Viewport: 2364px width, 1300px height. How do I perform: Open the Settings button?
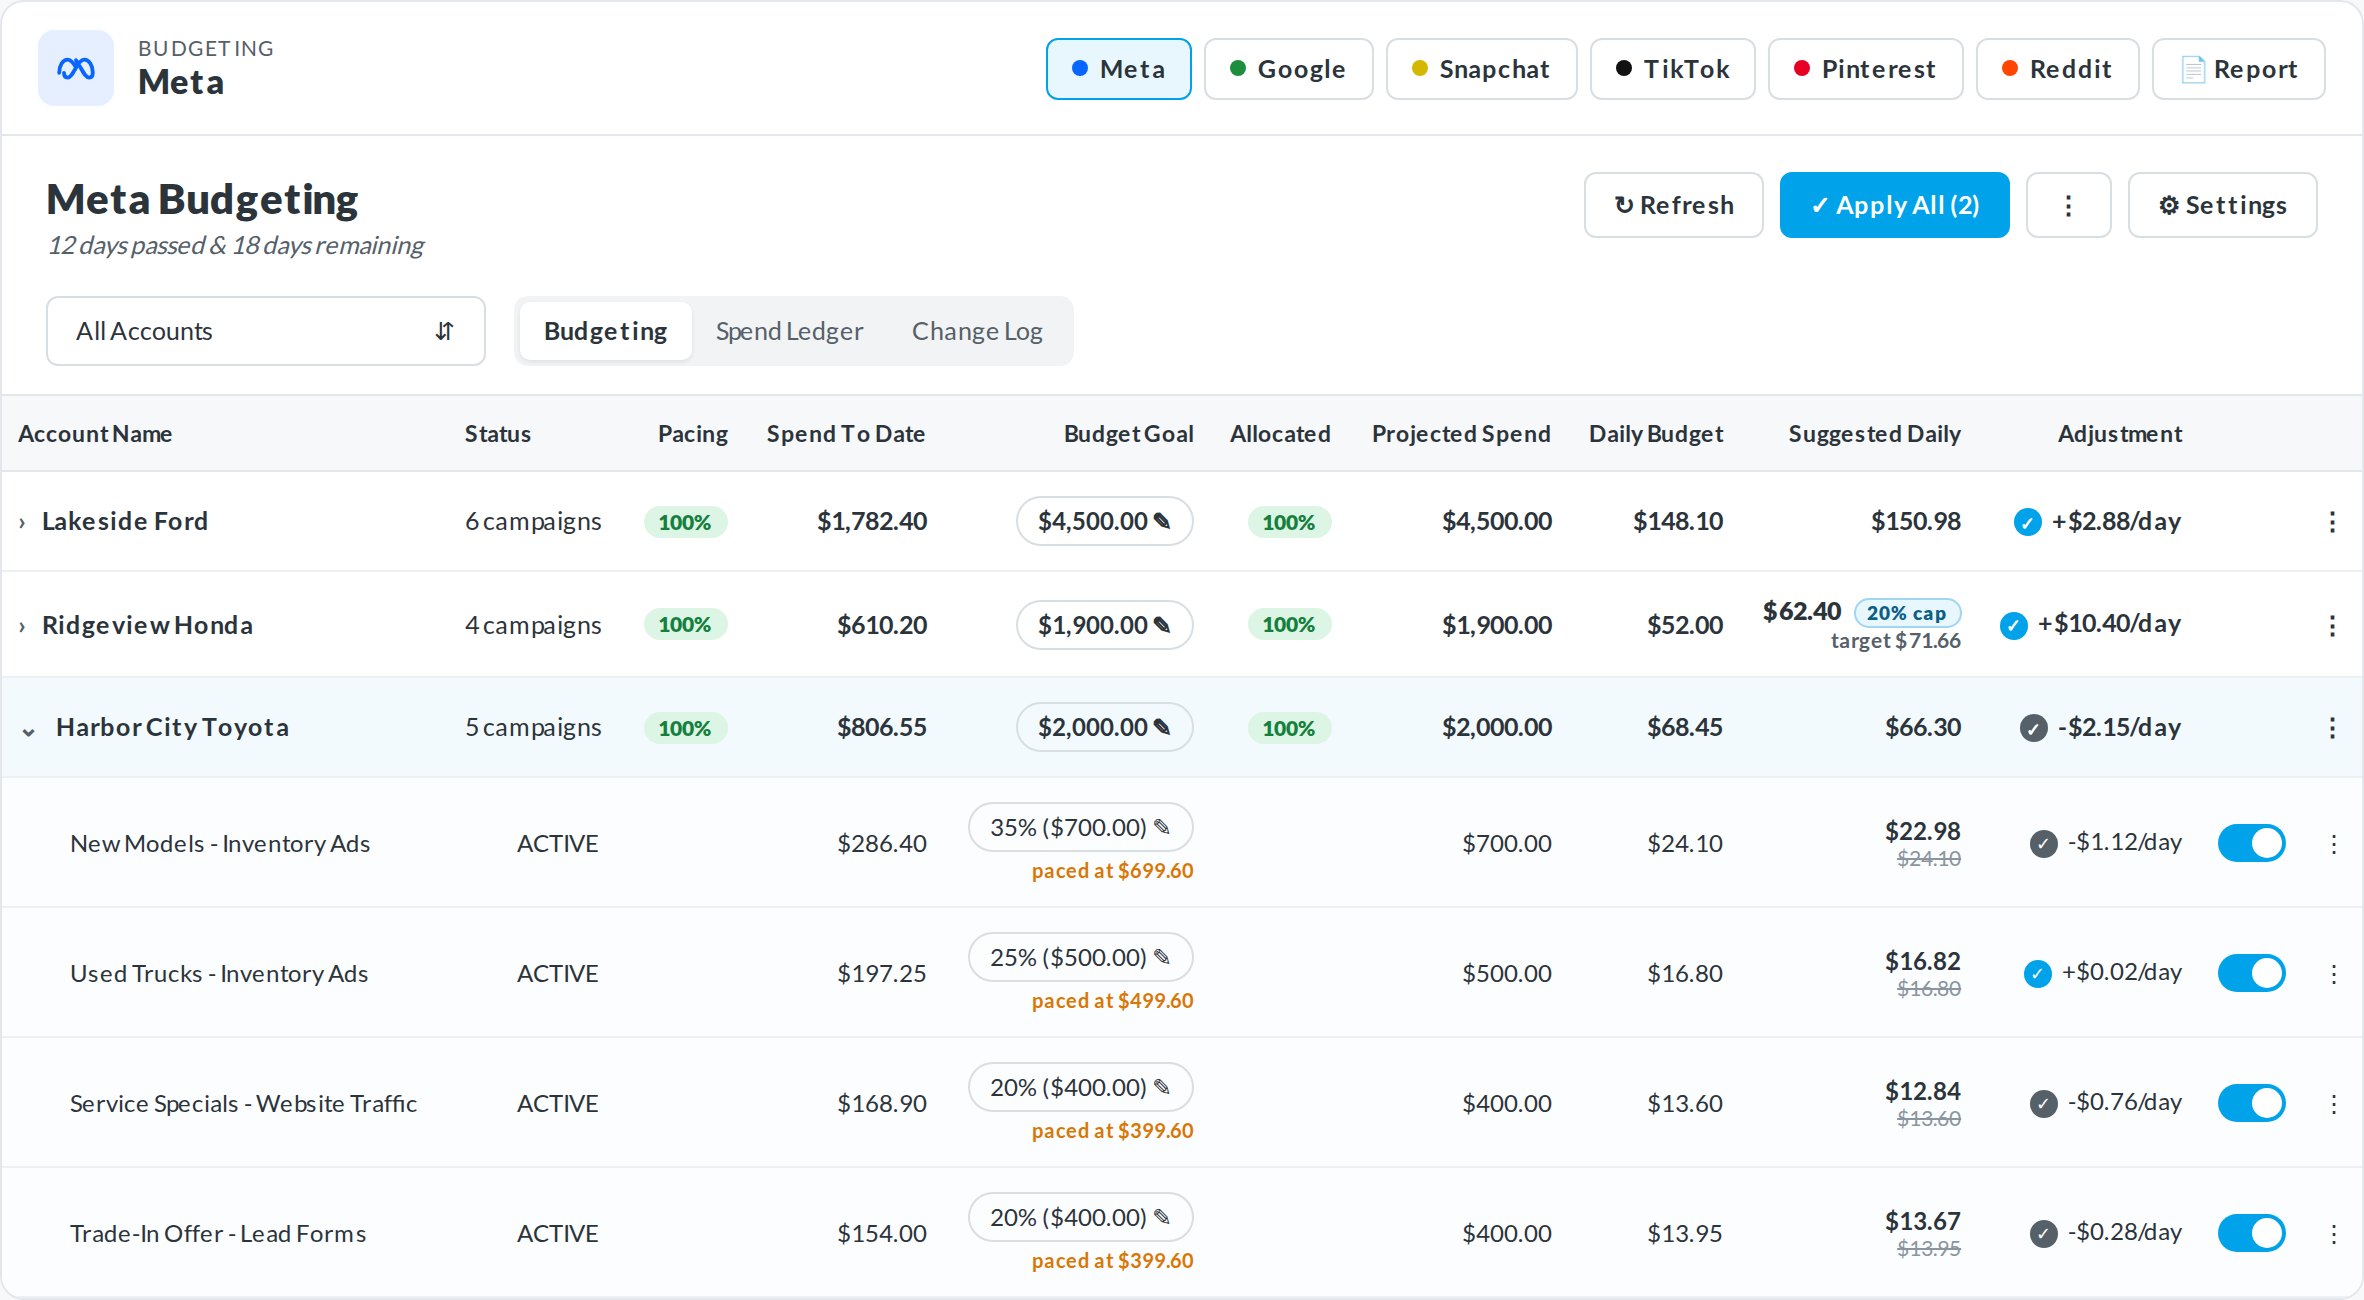click(x=2222, y=205)
